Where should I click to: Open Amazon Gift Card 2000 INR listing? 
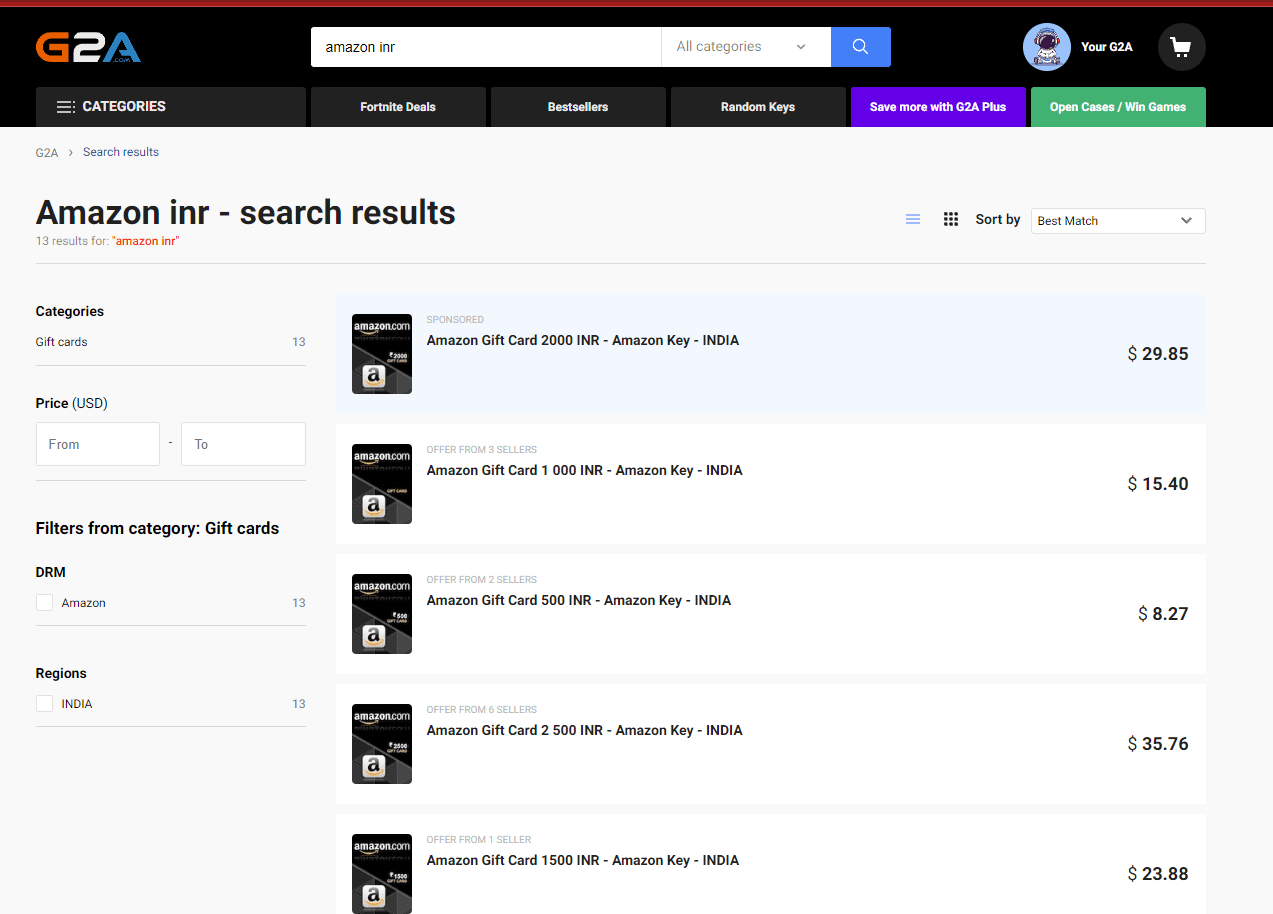(x=583, y=340)
